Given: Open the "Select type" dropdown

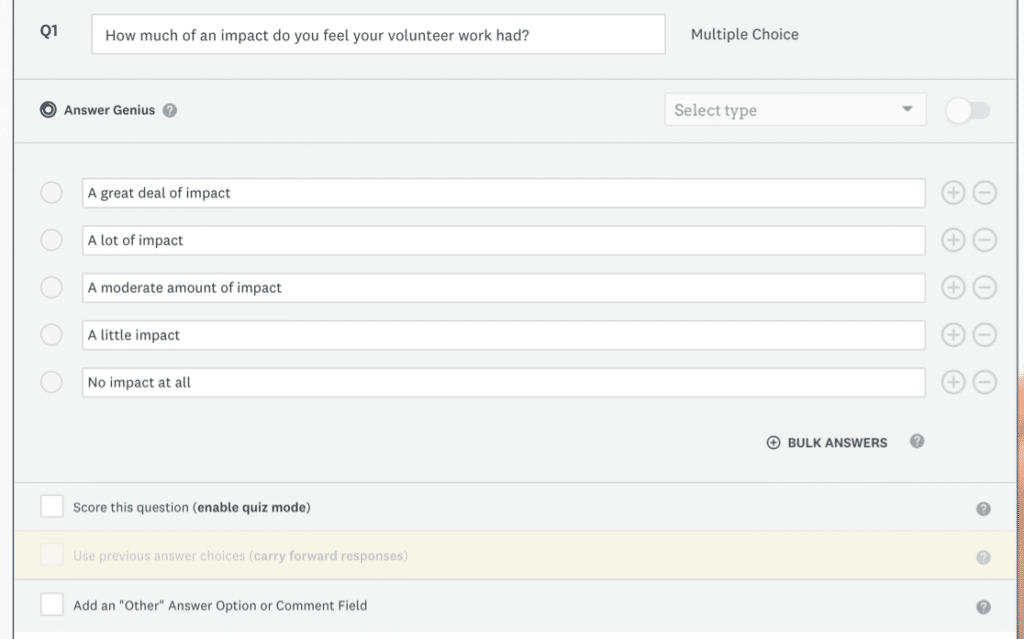Looking at the screenshot, I should pyautogui.click(x=795, y=110).
